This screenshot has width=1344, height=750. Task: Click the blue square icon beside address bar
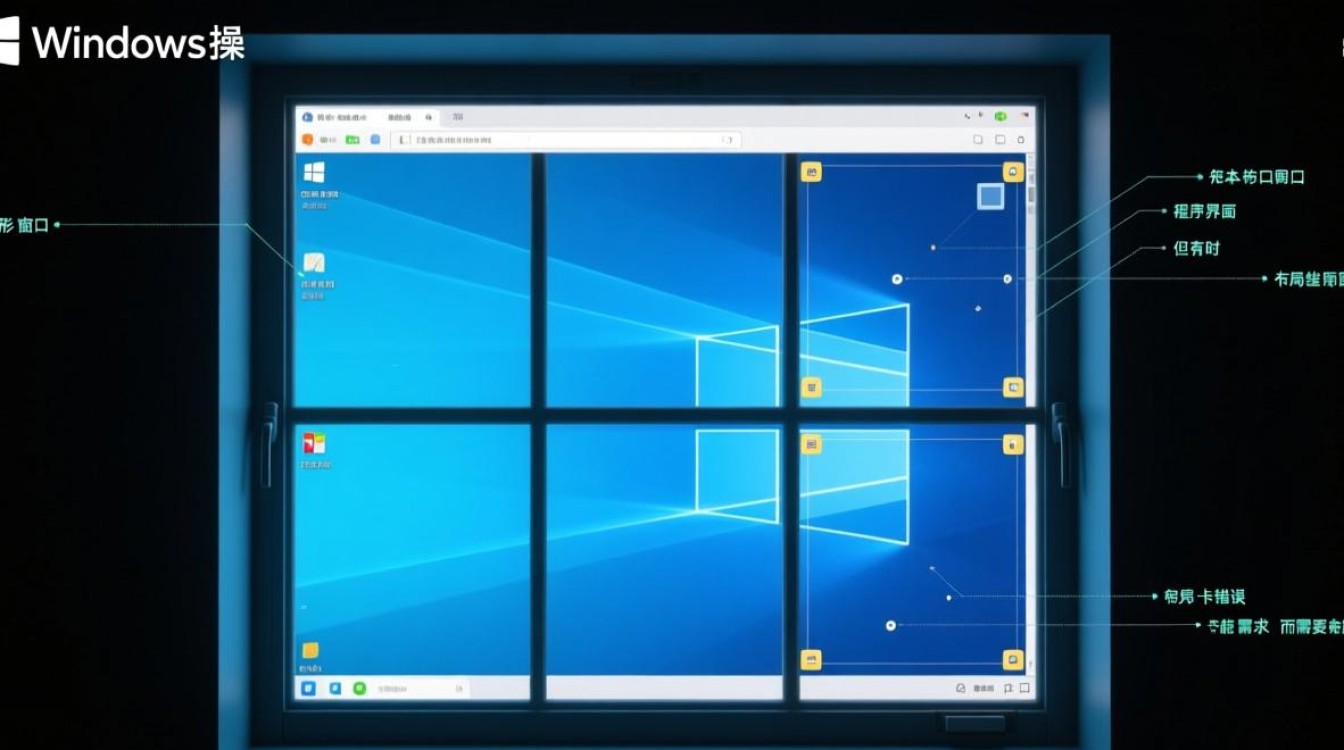[x=375, y=140]
